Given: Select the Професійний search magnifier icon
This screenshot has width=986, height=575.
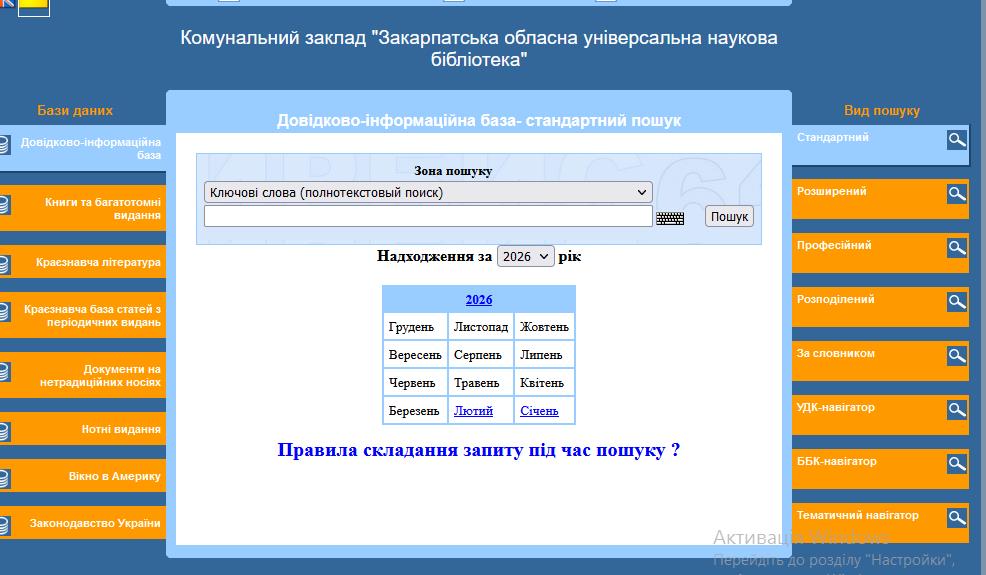Looking at the screenshot, I should pyautogui.click(x=957, y=248).
